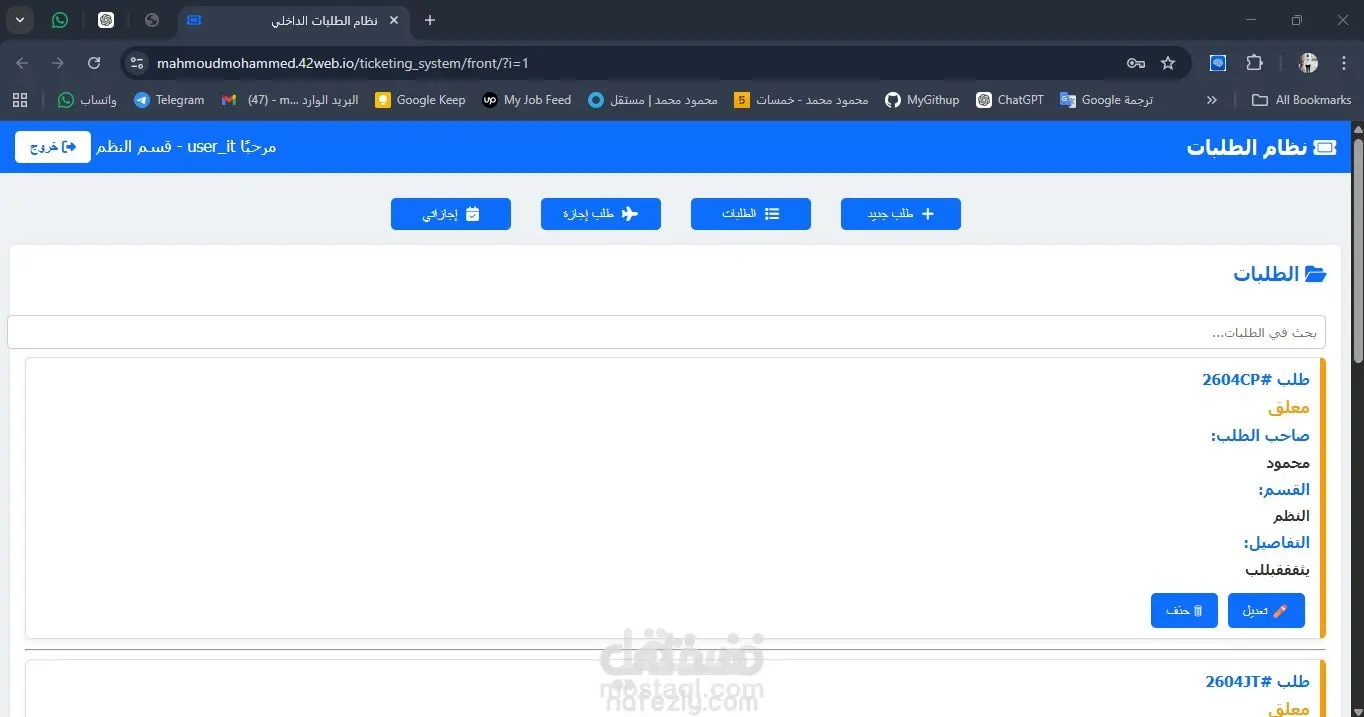
Task: Go forward to next page
Action: tap(58, 63)
